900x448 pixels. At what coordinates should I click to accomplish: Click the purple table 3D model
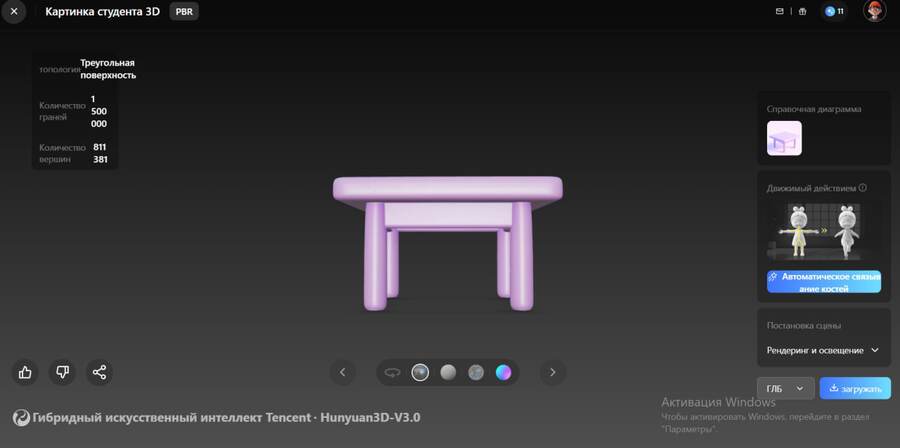coord(448,243)
